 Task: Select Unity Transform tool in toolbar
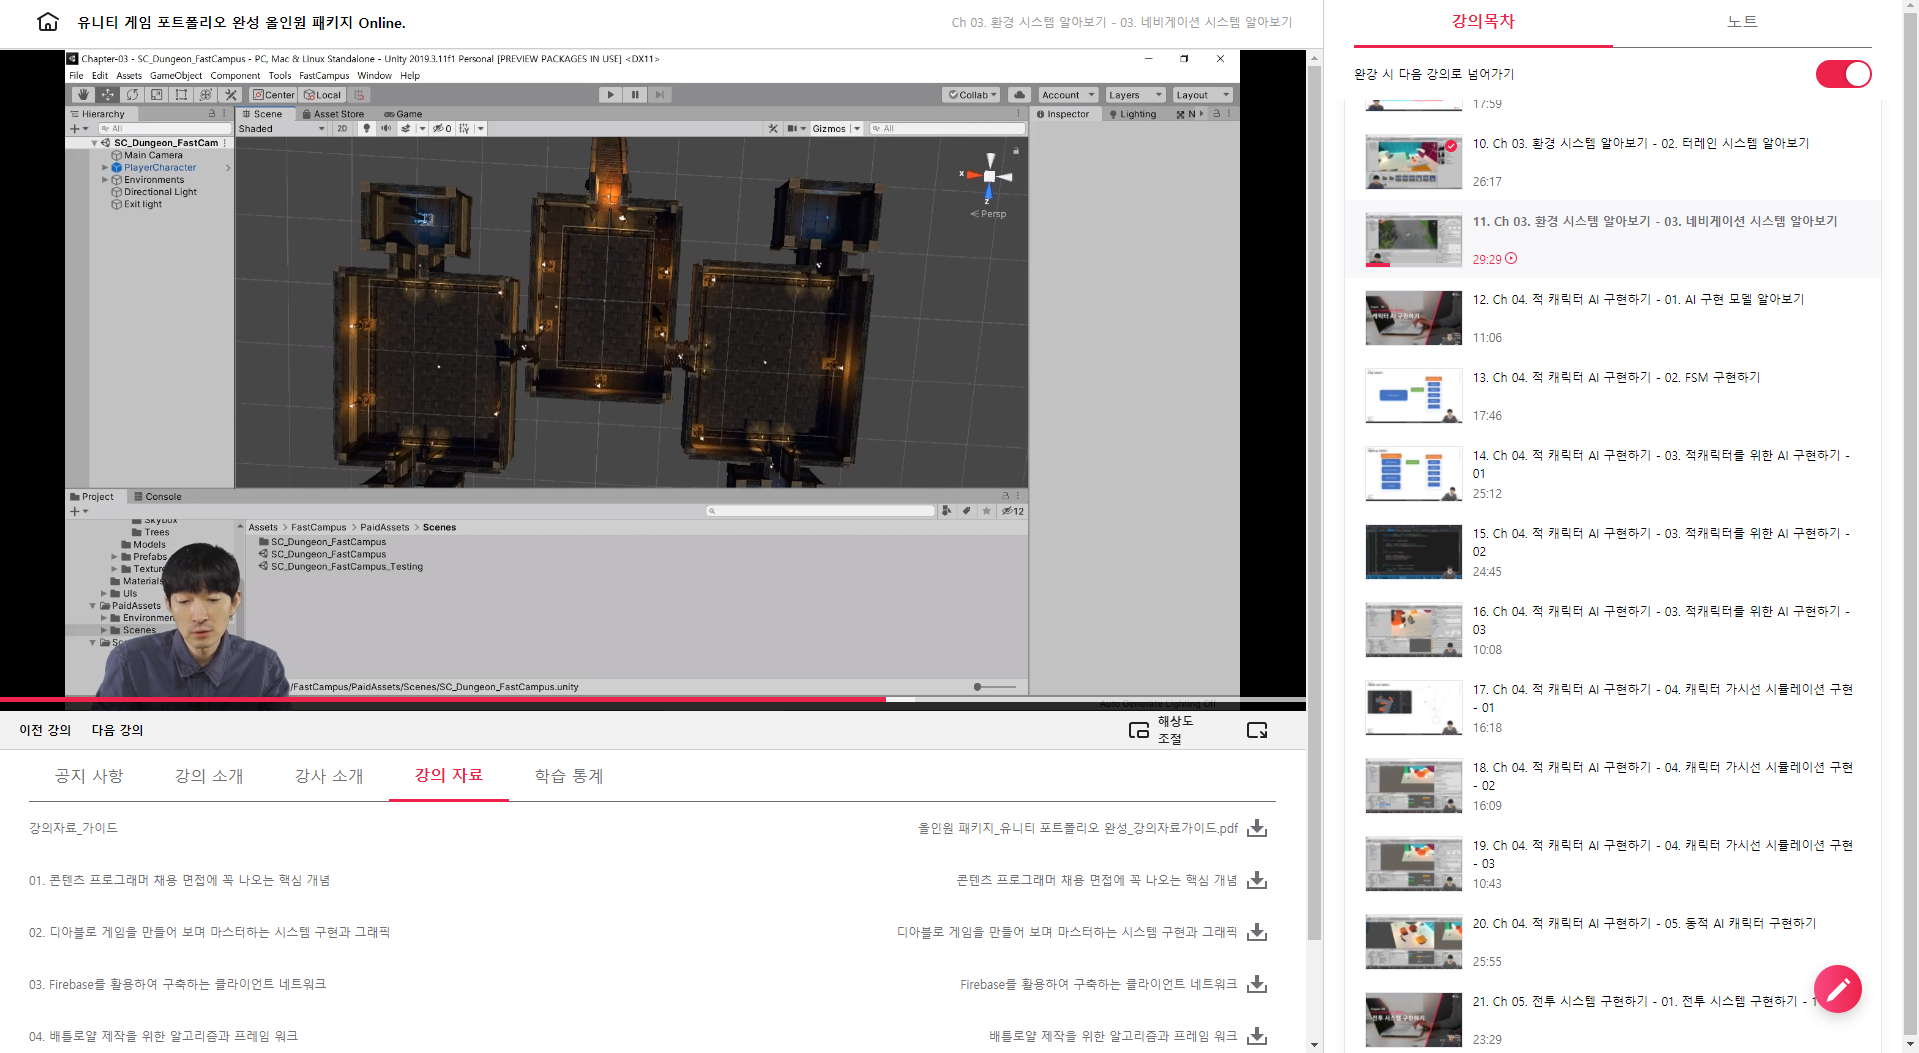[206, 95]
